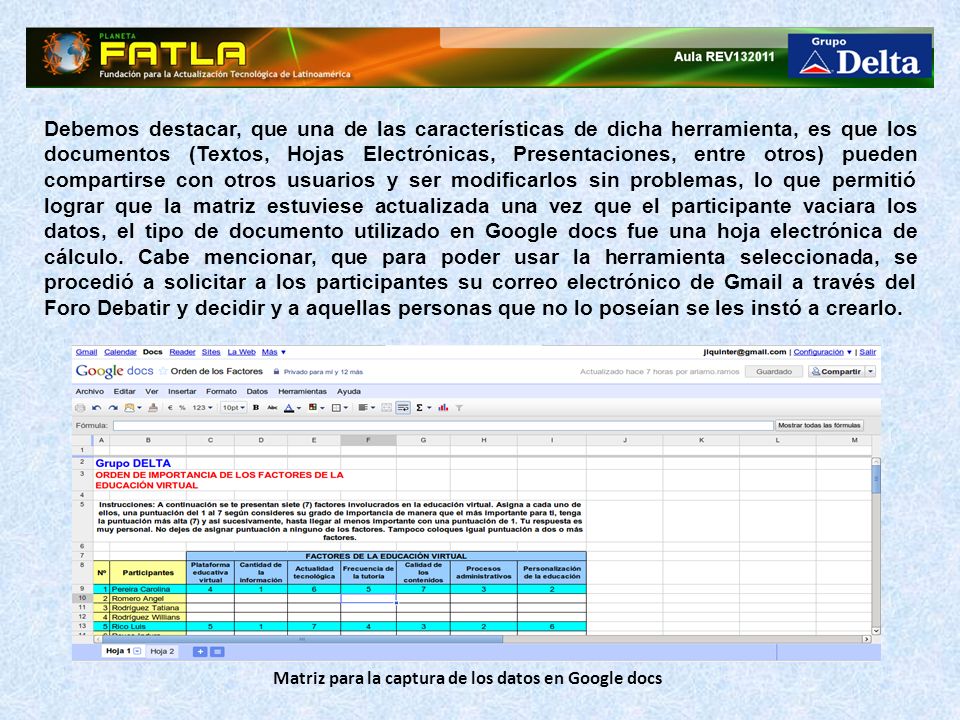This screenshot has width=960, height=720.
Task: Click the La Web link
Action: (241, 352)
